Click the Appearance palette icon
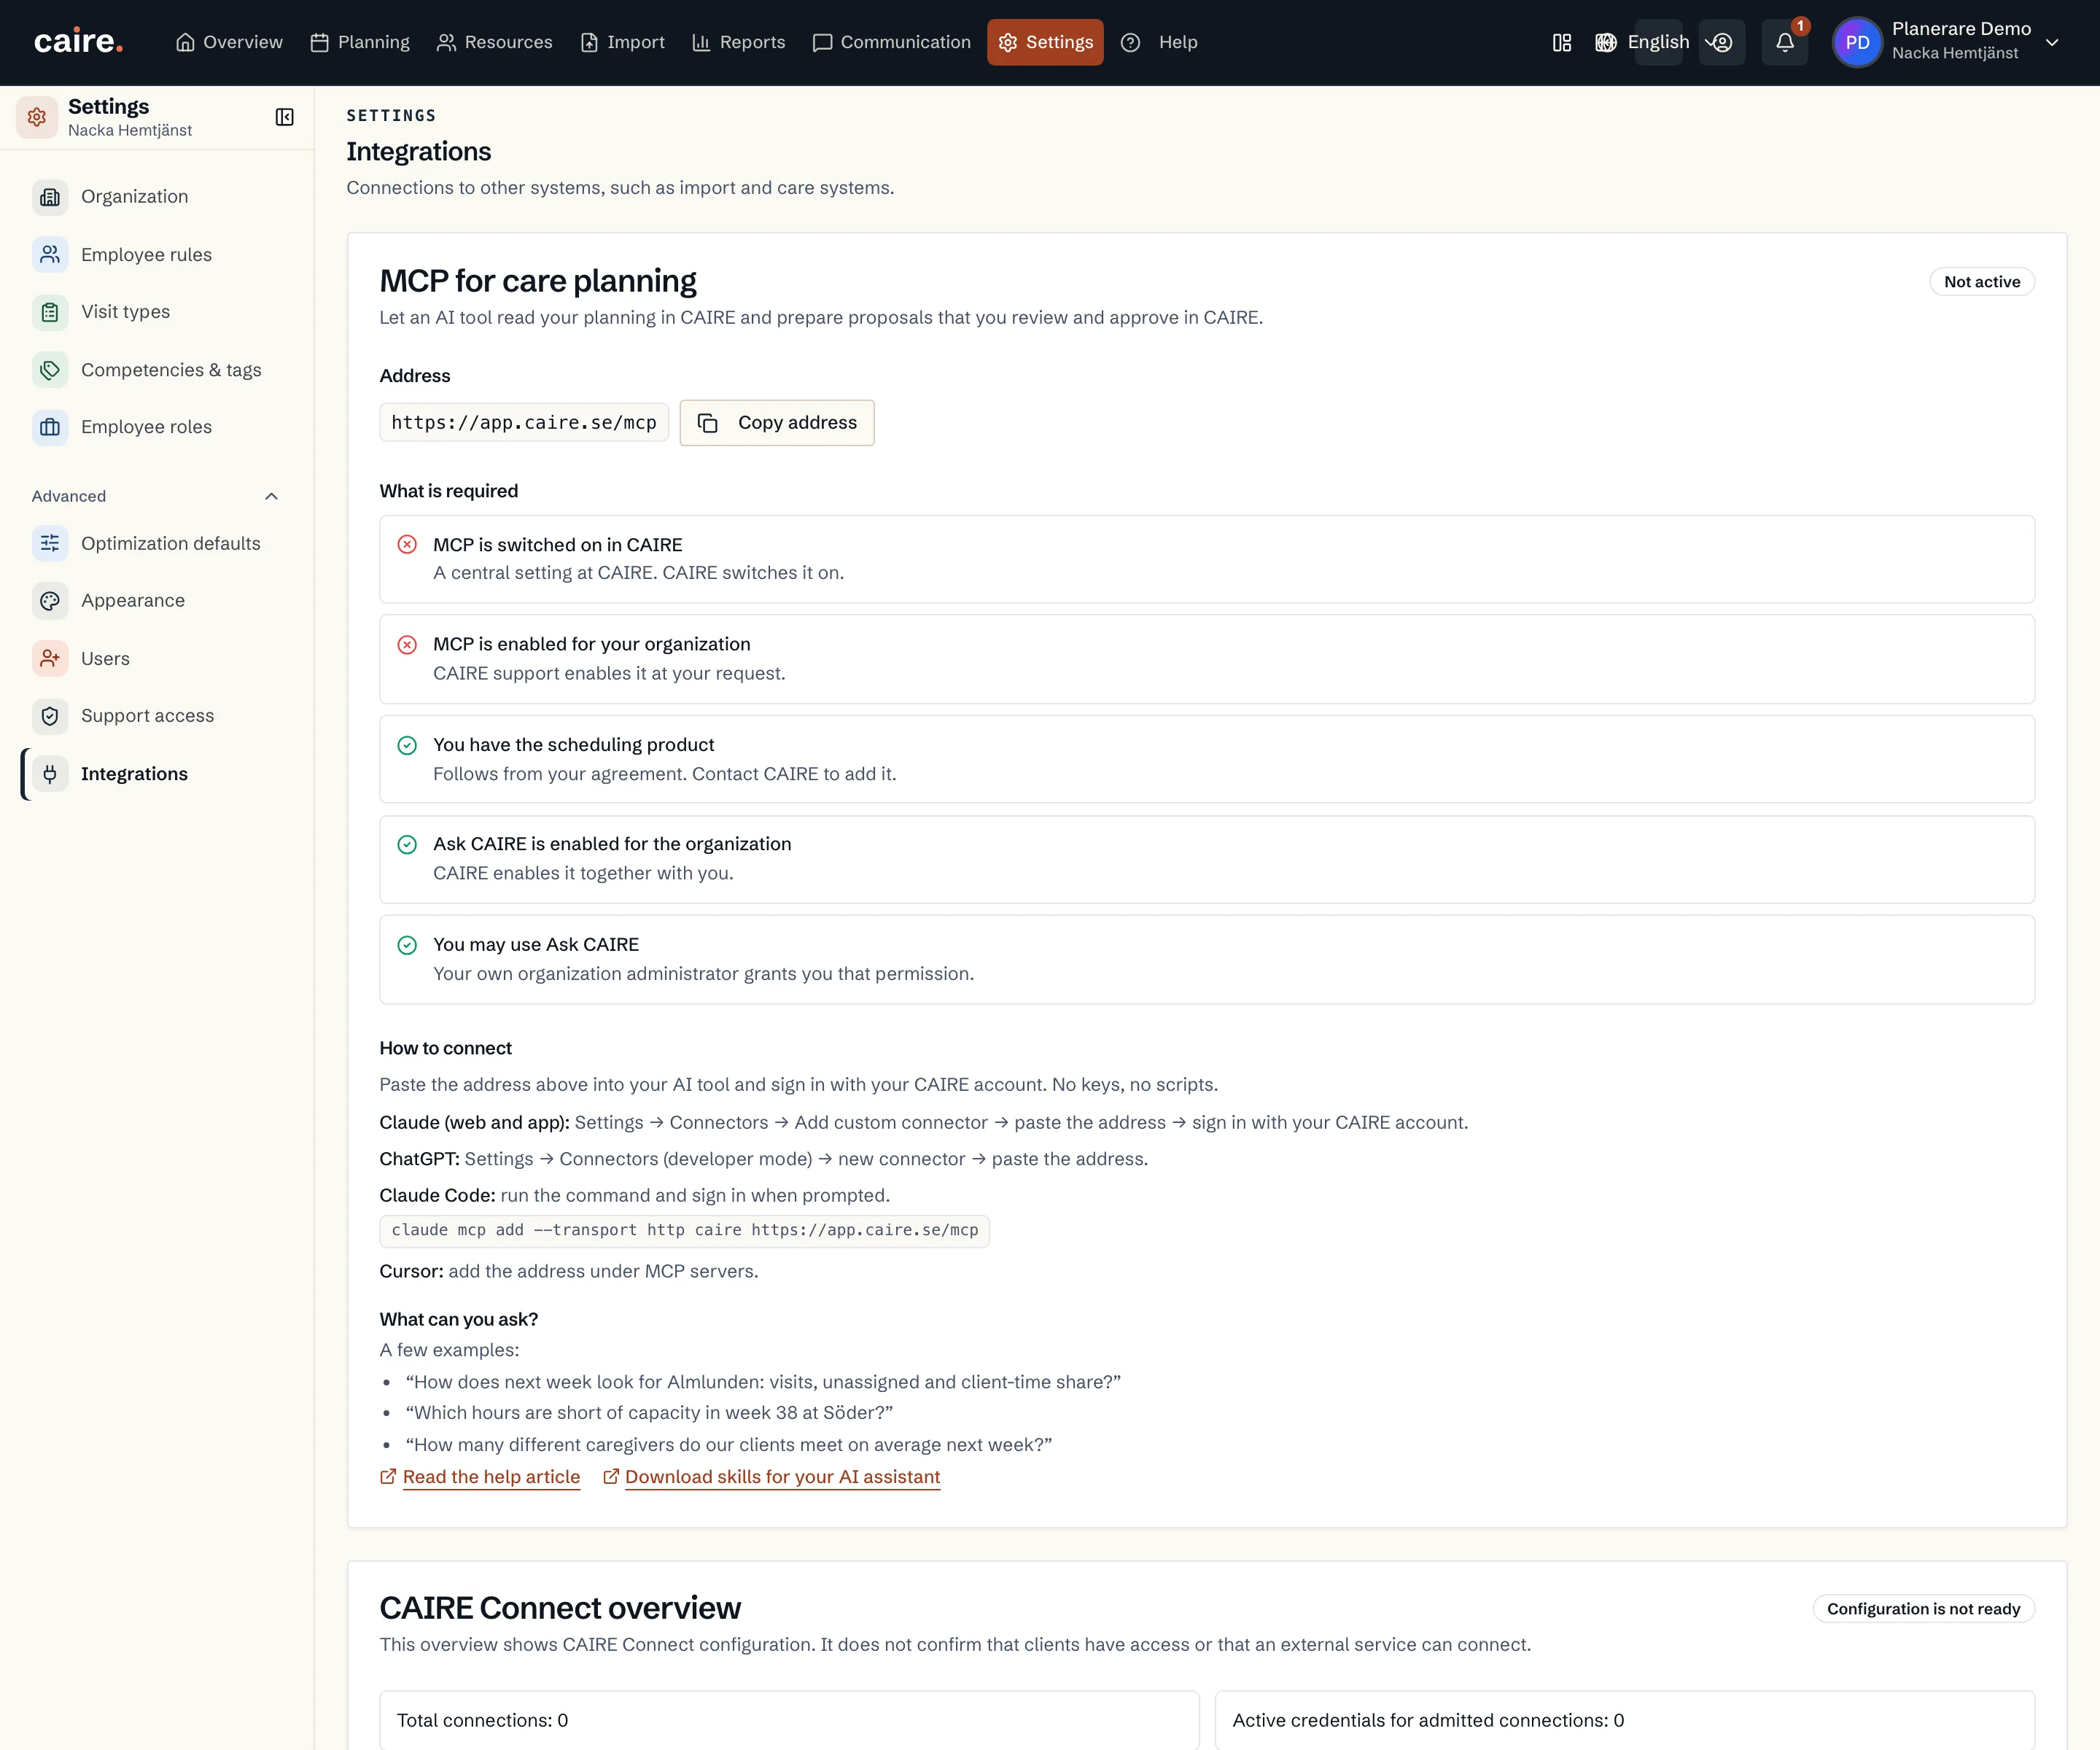This screenshot has width=2100, height=1750. pyautogui.click(x=50, y=601)
